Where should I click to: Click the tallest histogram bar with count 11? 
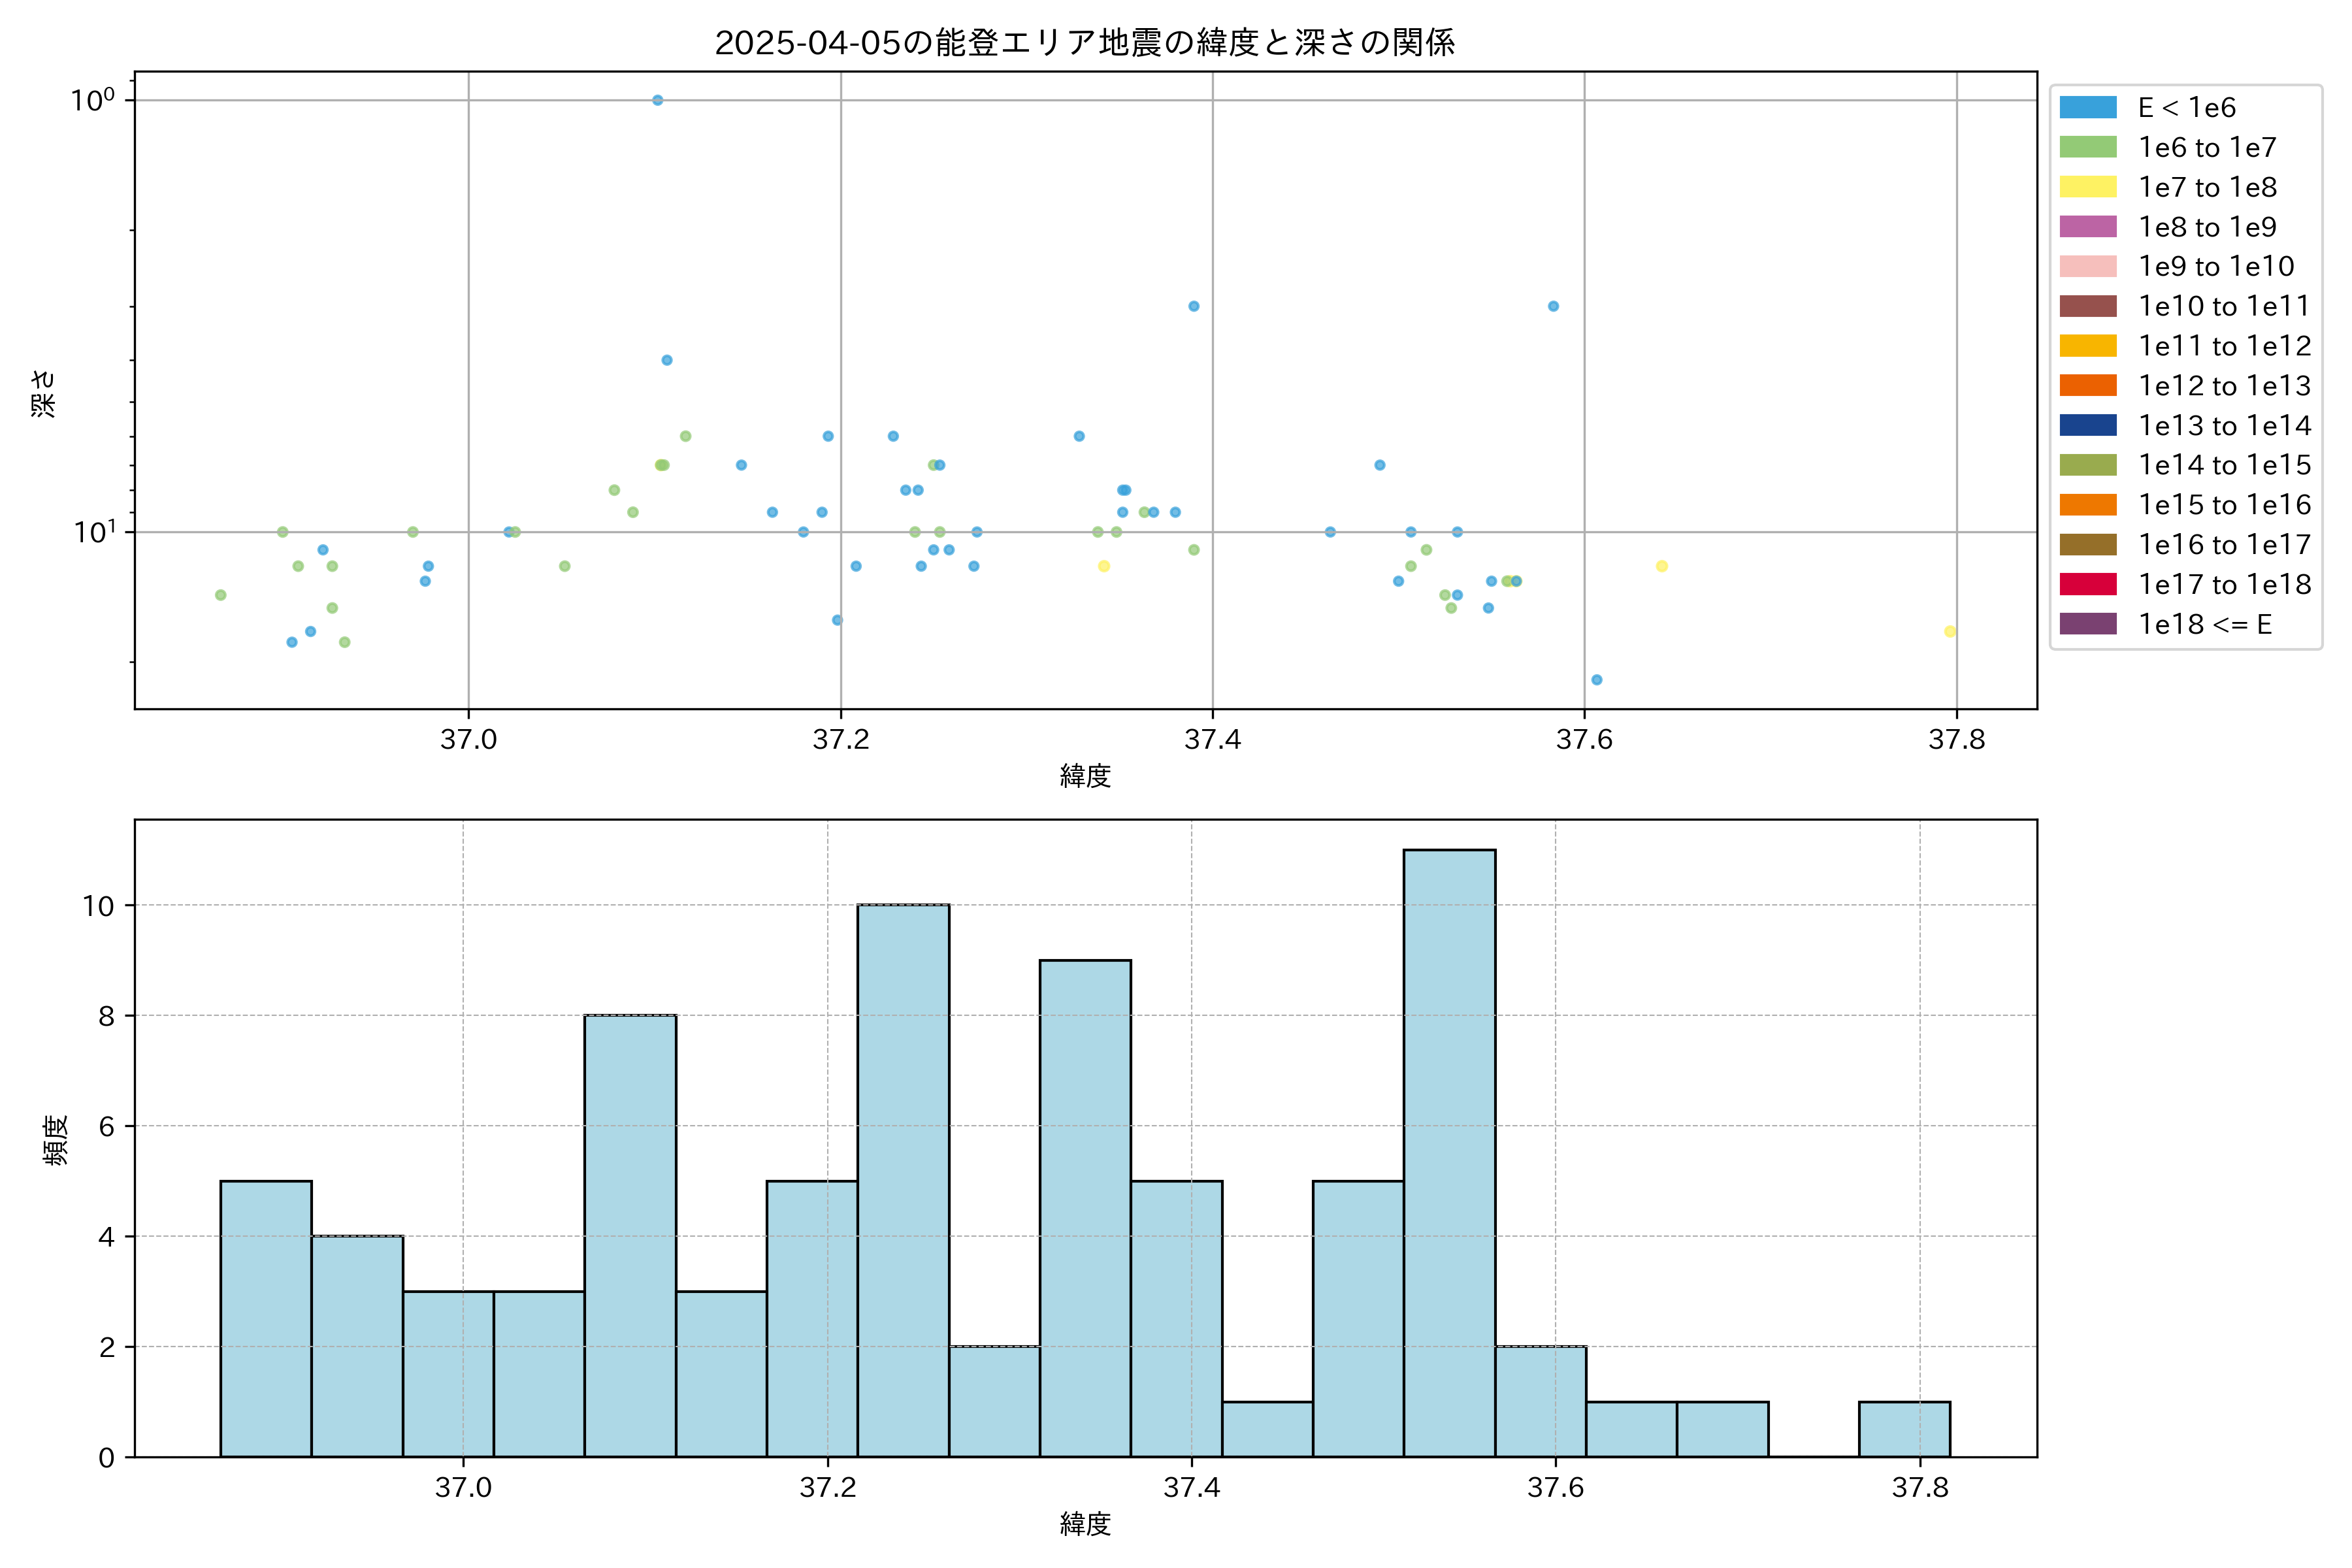pos(1449,1153)
